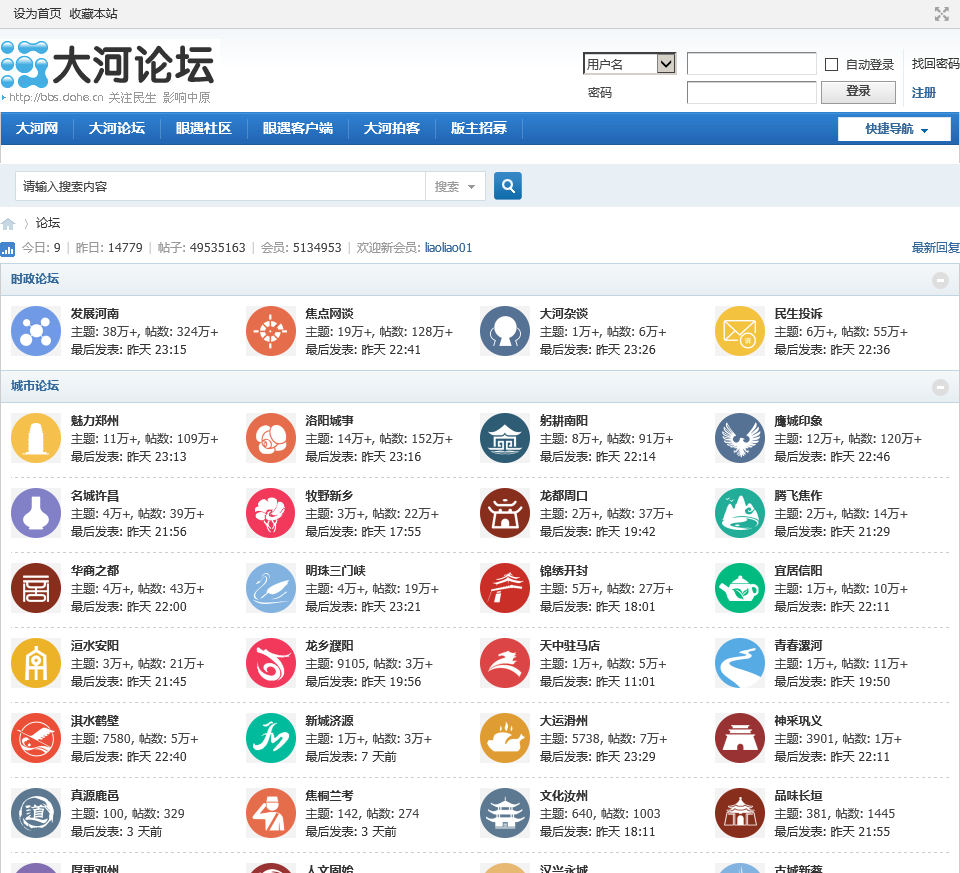
Task: Open the 腾飞焦作 mountain icon
Action: 740,513
